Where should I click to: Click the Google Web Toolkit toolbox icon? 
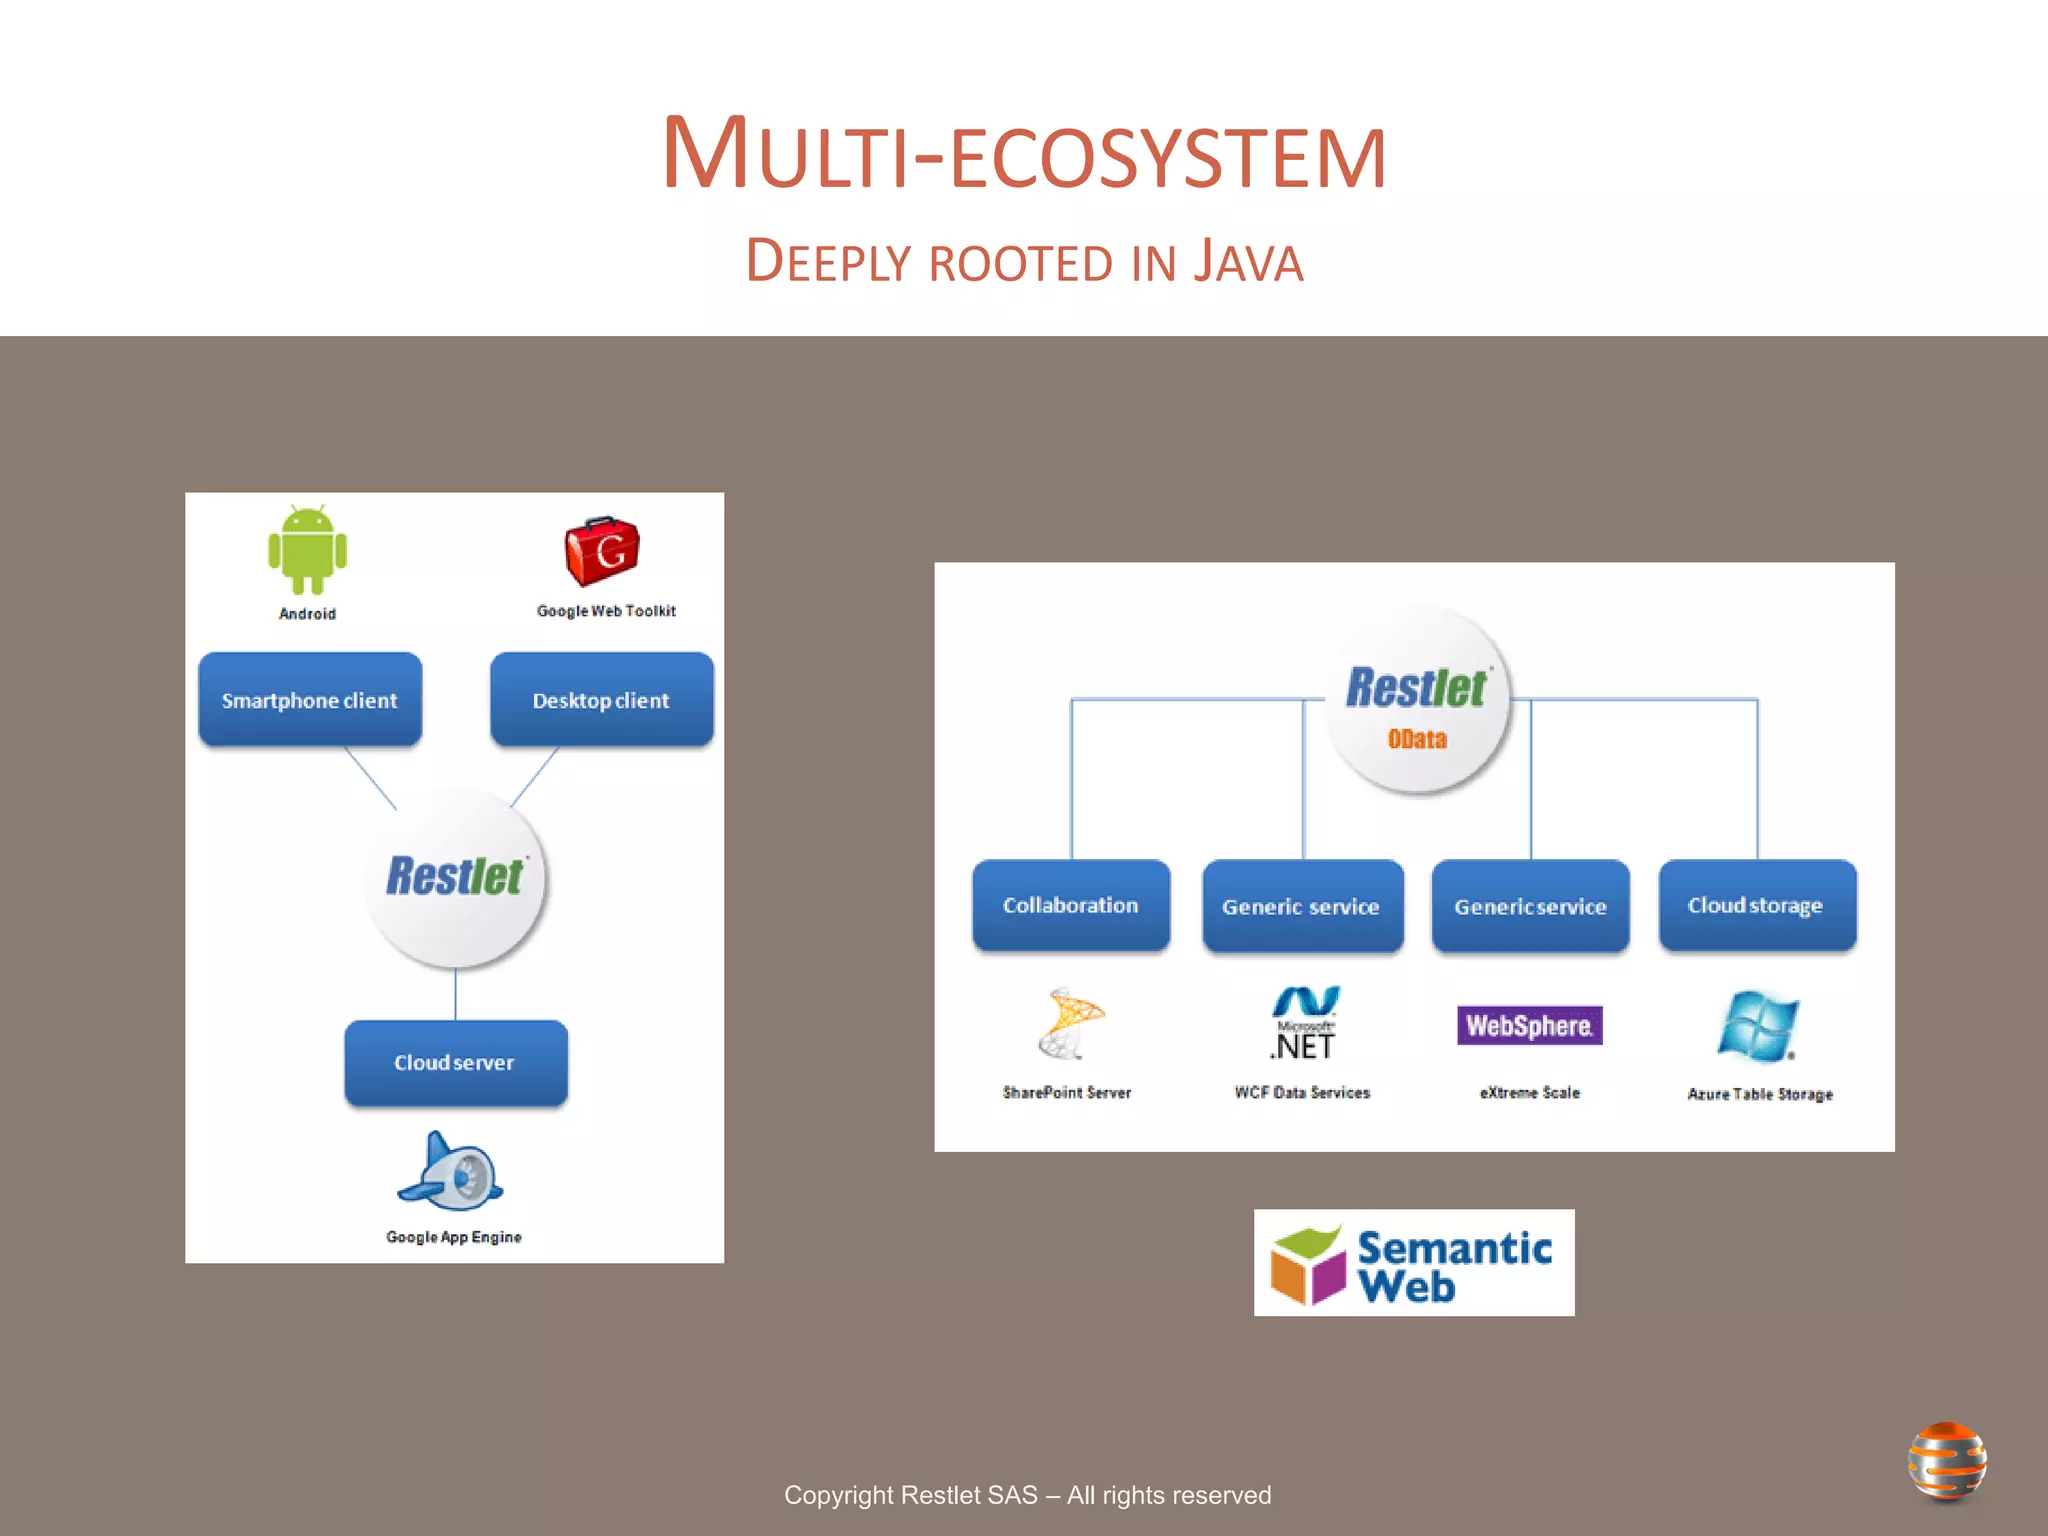click(602, 551)
